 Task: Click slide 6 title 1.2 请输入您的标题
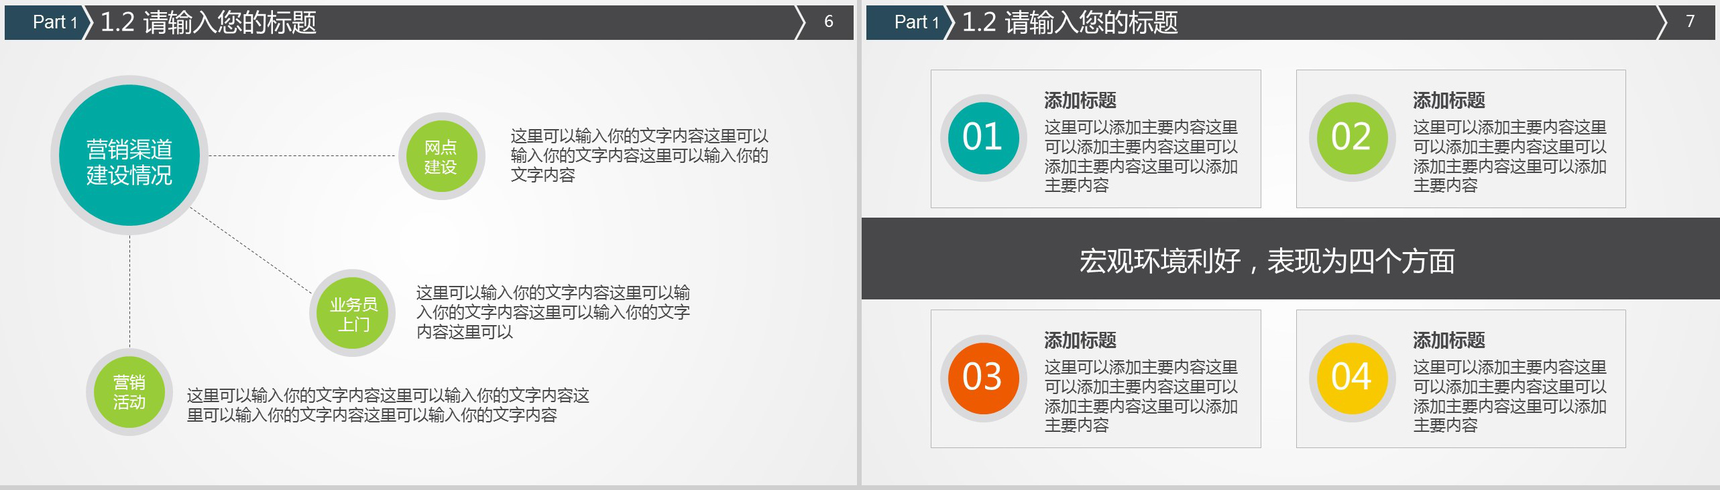(x=208, y=22)
